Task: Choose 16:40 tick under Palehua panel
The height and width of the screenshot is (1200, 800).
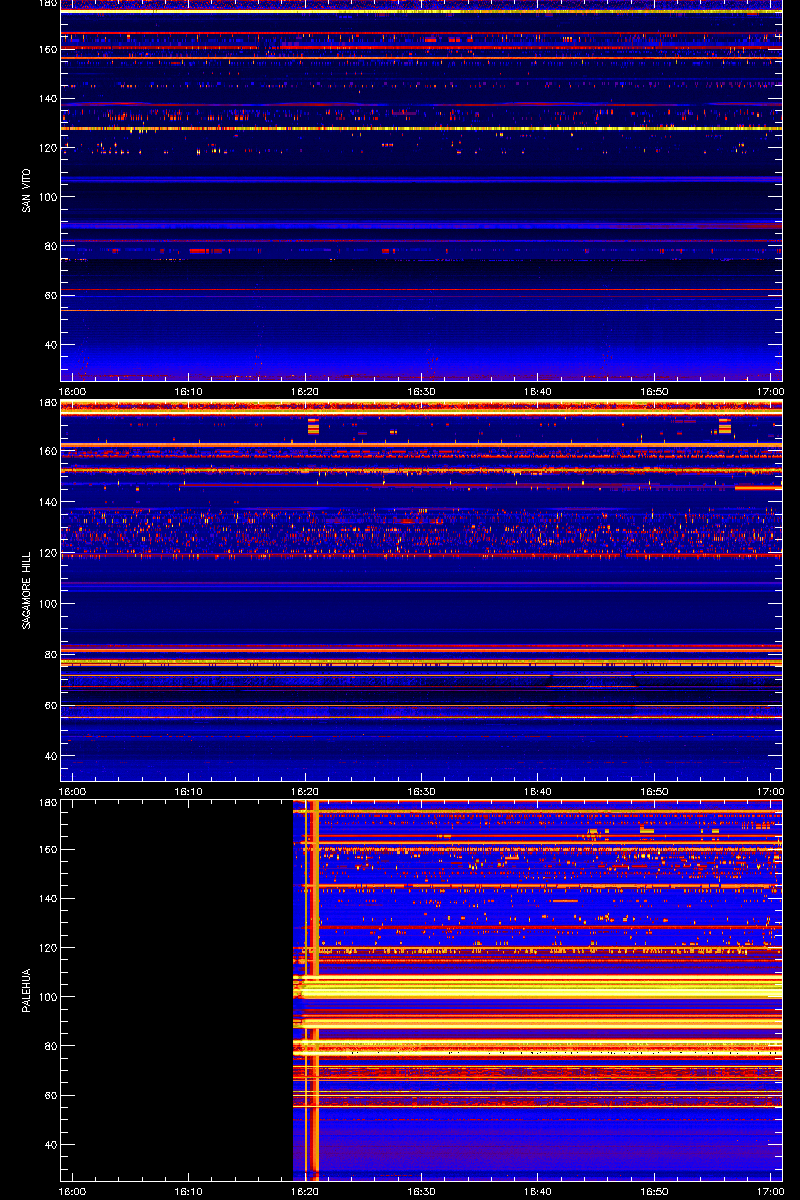Action: tap(538, 1192)
